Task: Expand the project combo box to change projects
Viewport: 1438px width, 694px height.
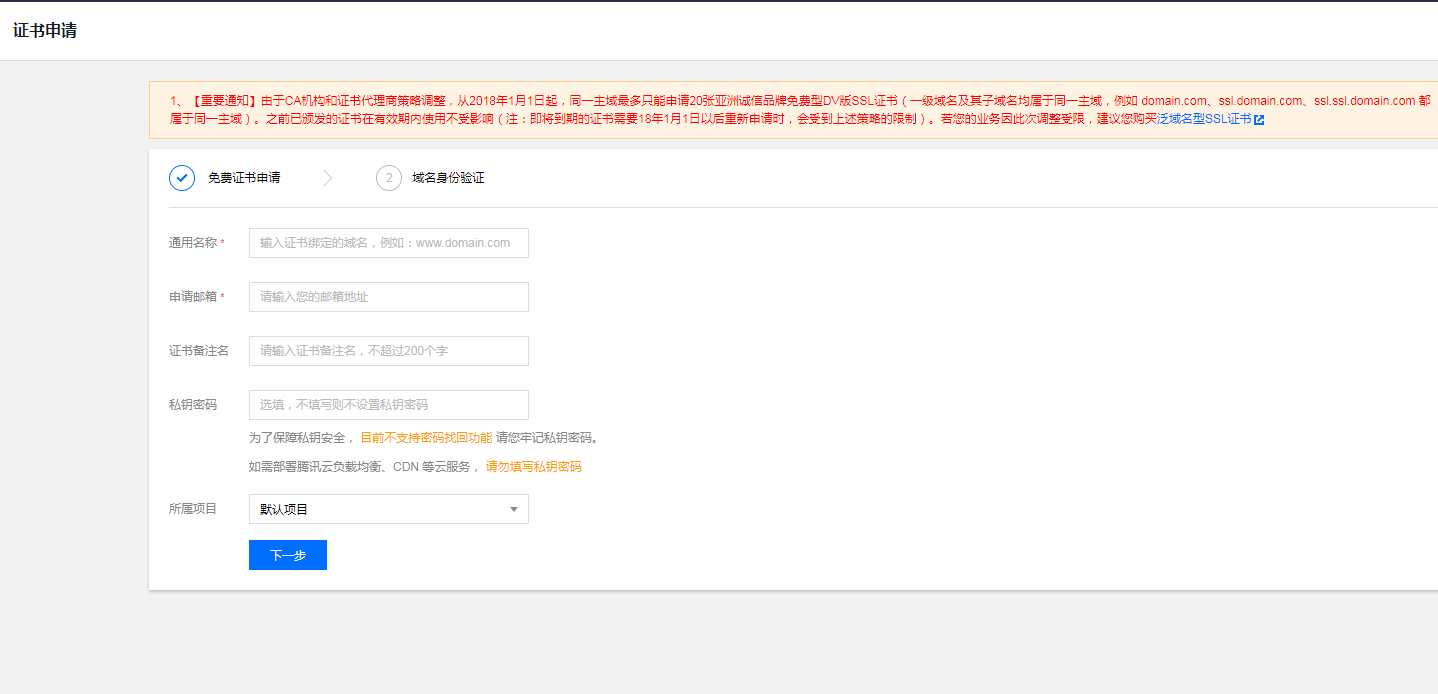Action: click(388, 508)
